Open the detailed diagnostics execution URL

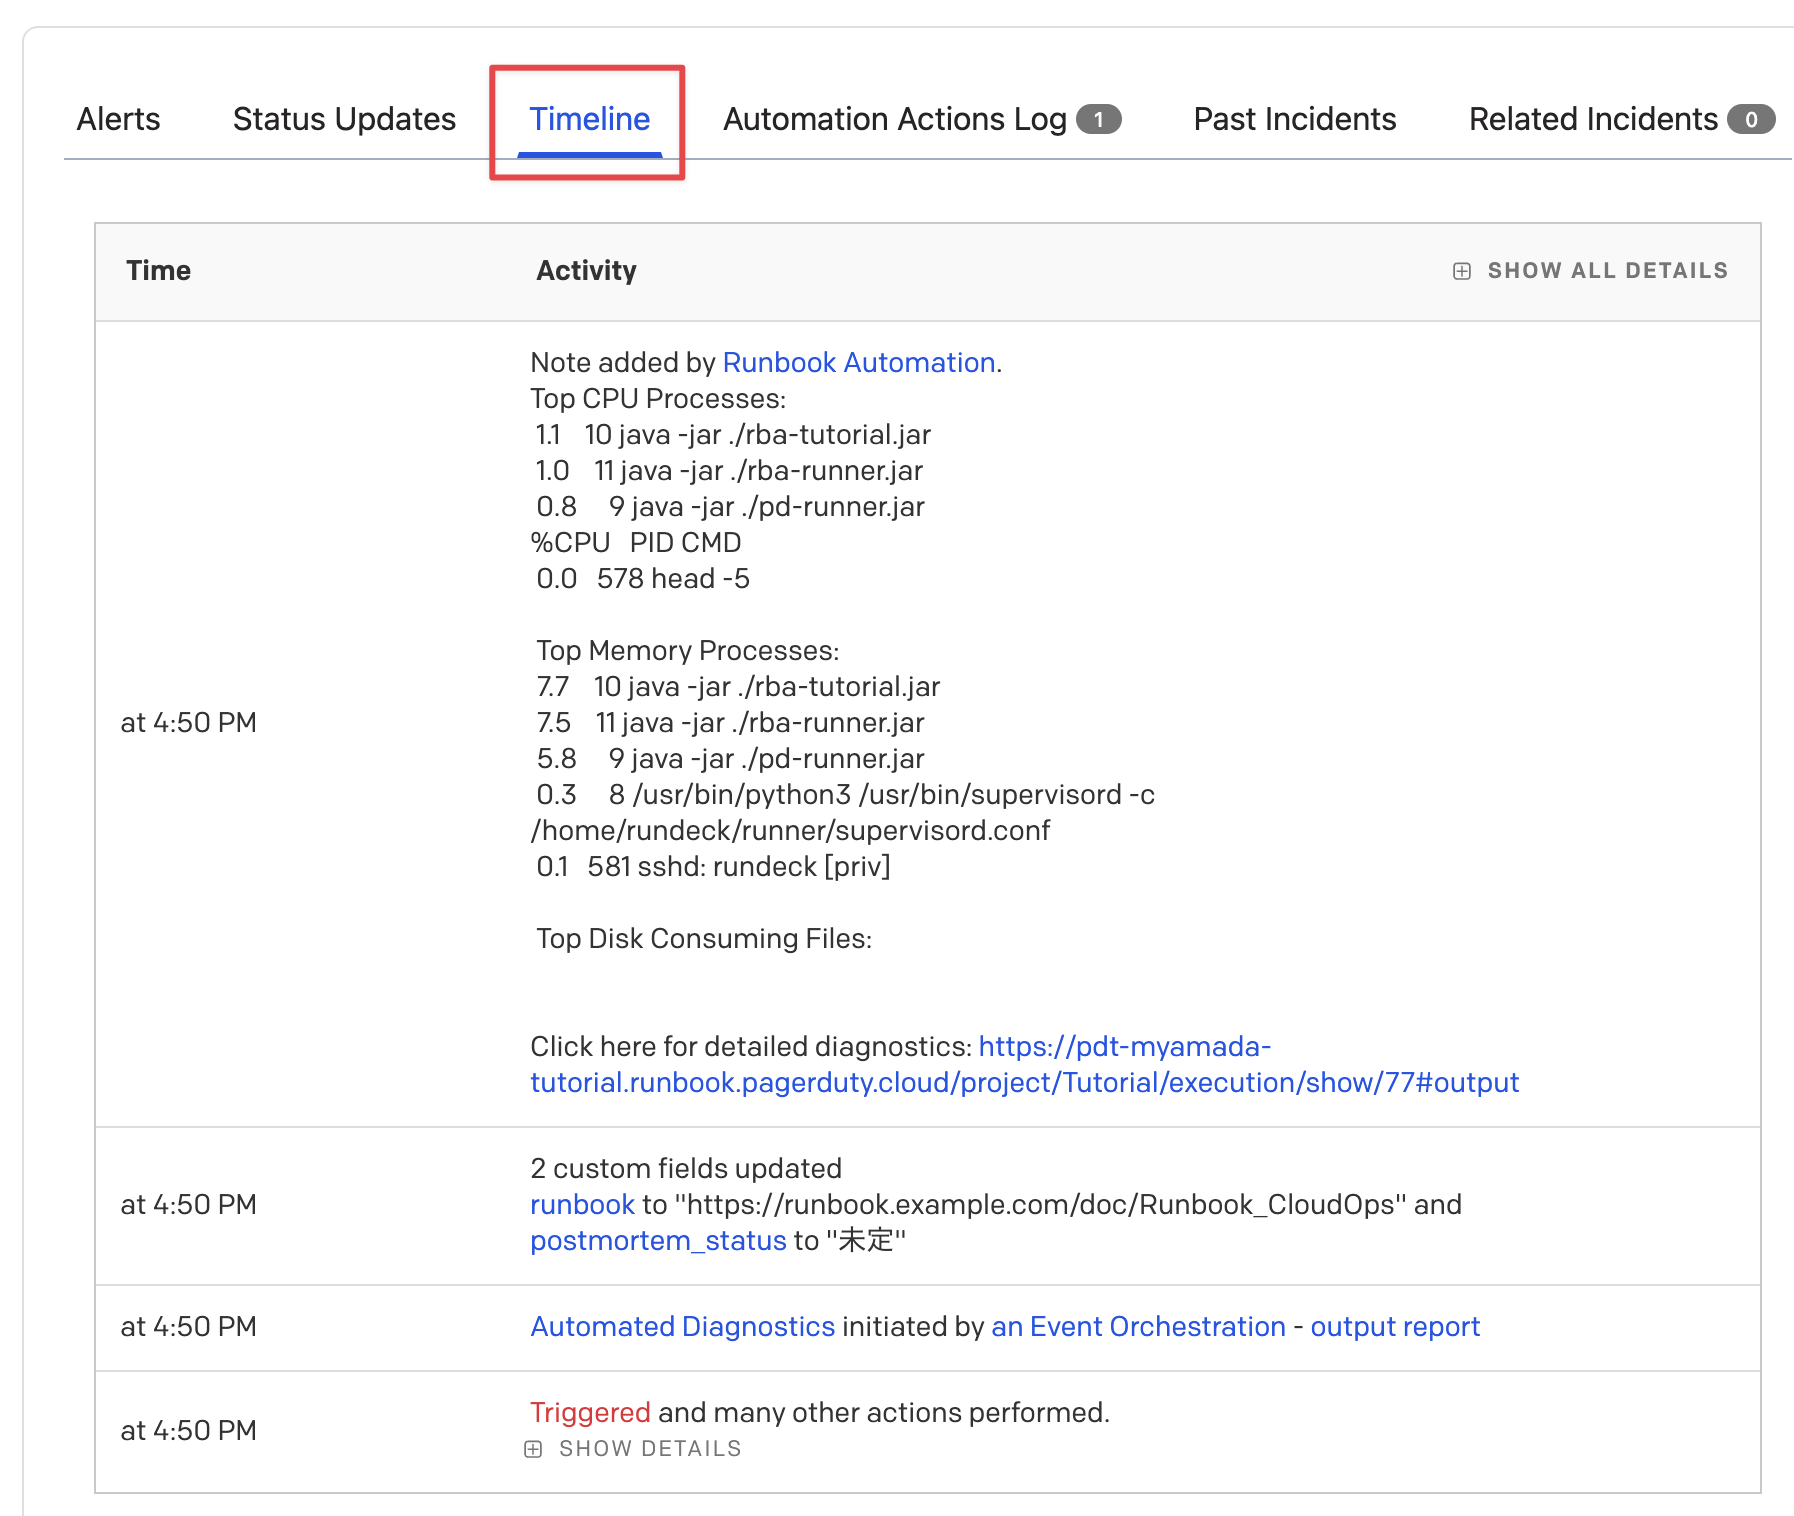point(1024,1064)
